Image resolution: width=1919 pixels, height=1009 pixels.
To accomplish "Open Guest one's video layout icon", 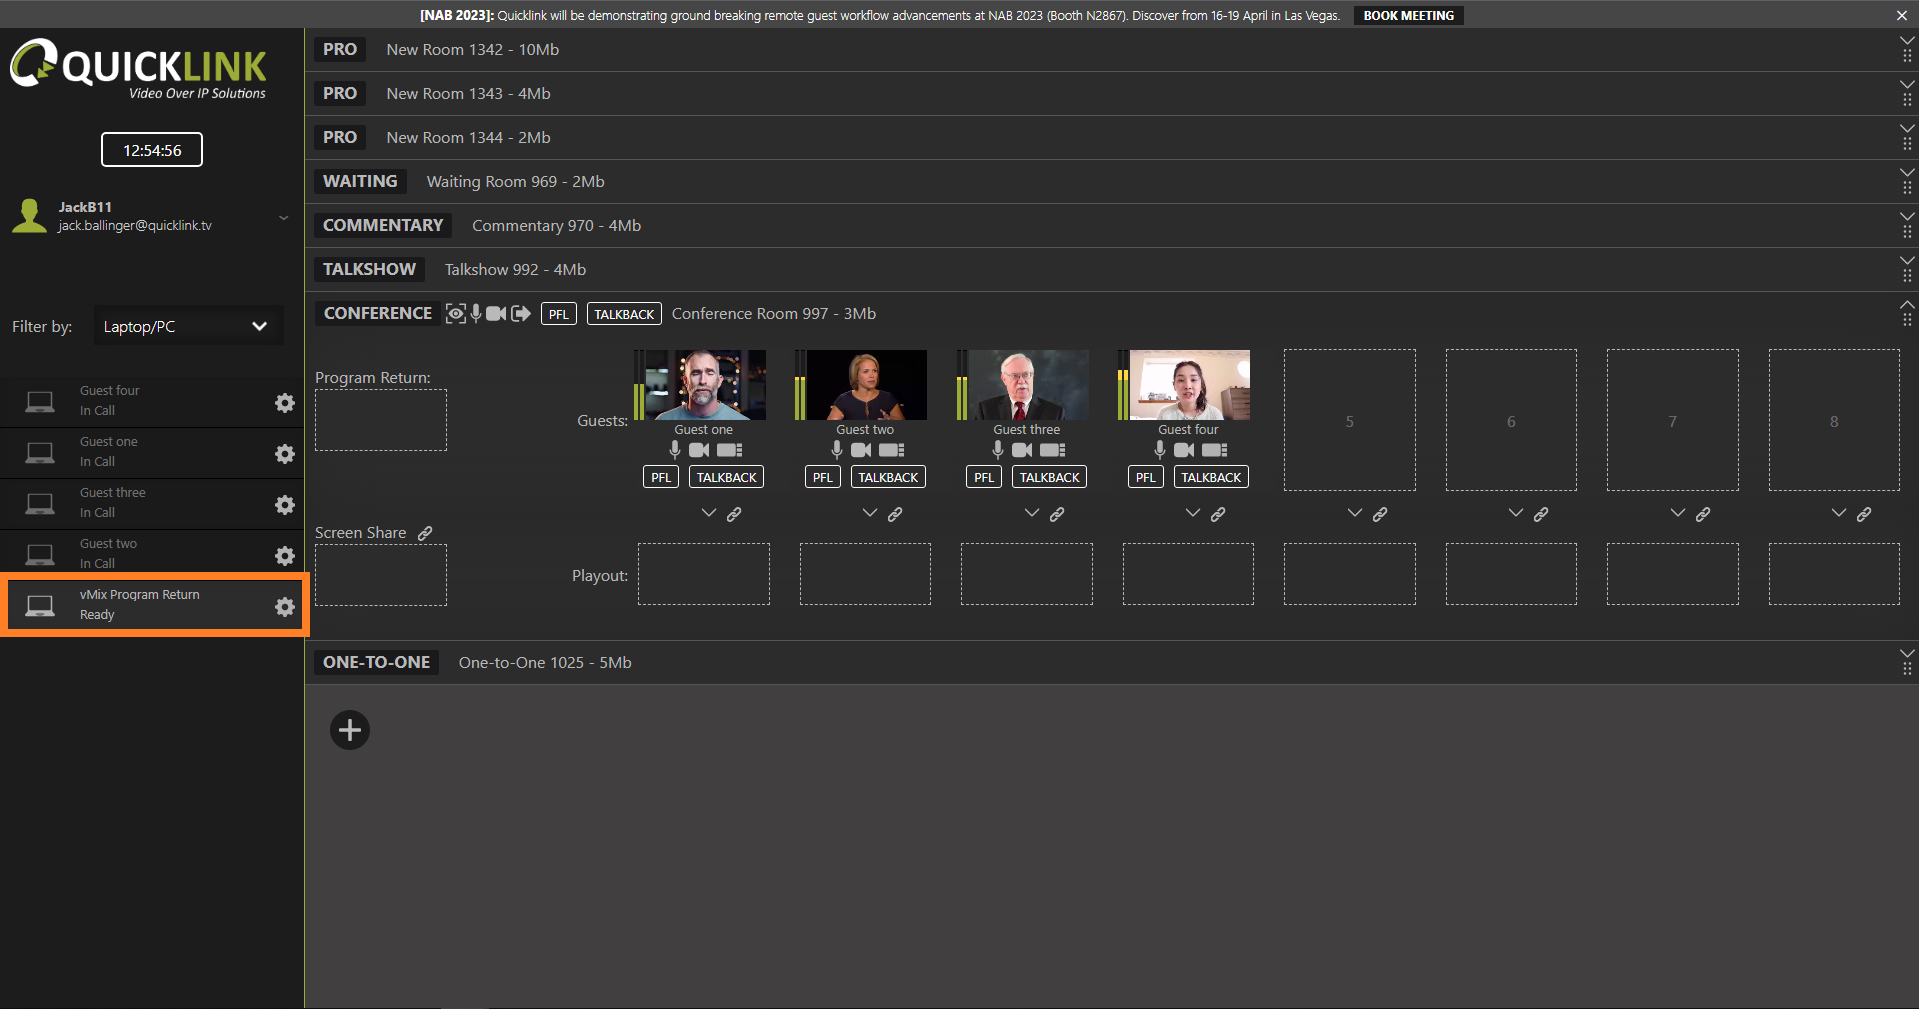I will [730, 450].
